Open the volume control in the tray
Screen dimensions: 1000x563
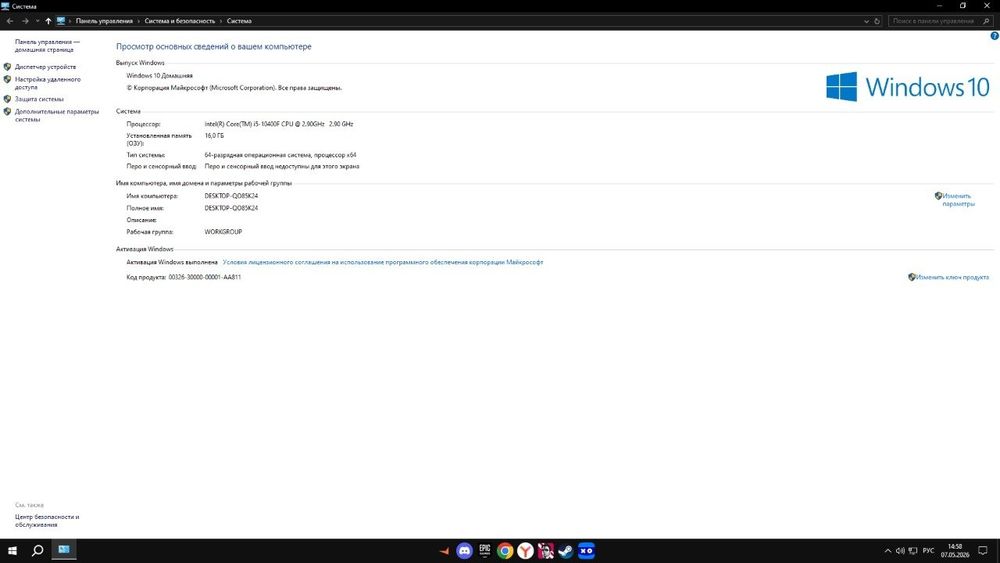(x=901, y=551)
